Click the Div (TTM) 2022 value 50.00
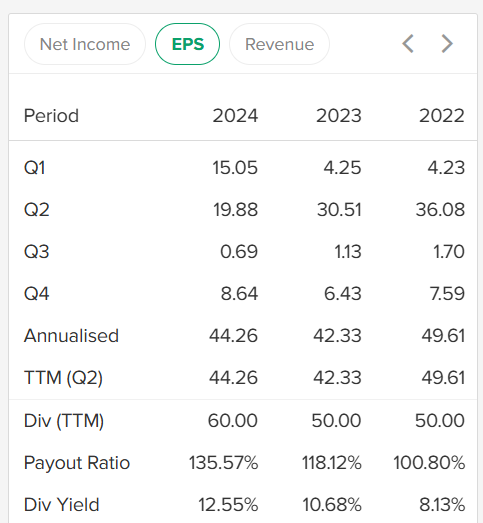This screenshot has height=523, width=483. tap(440, 420)
